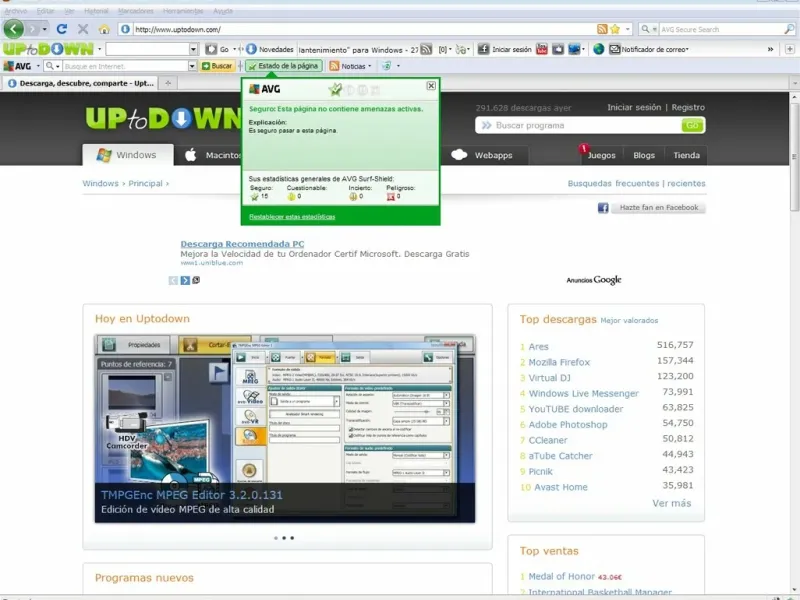Subscribe via the RSS icon in address bar
This screenshot has height=600, width=800.
point(602,29)
